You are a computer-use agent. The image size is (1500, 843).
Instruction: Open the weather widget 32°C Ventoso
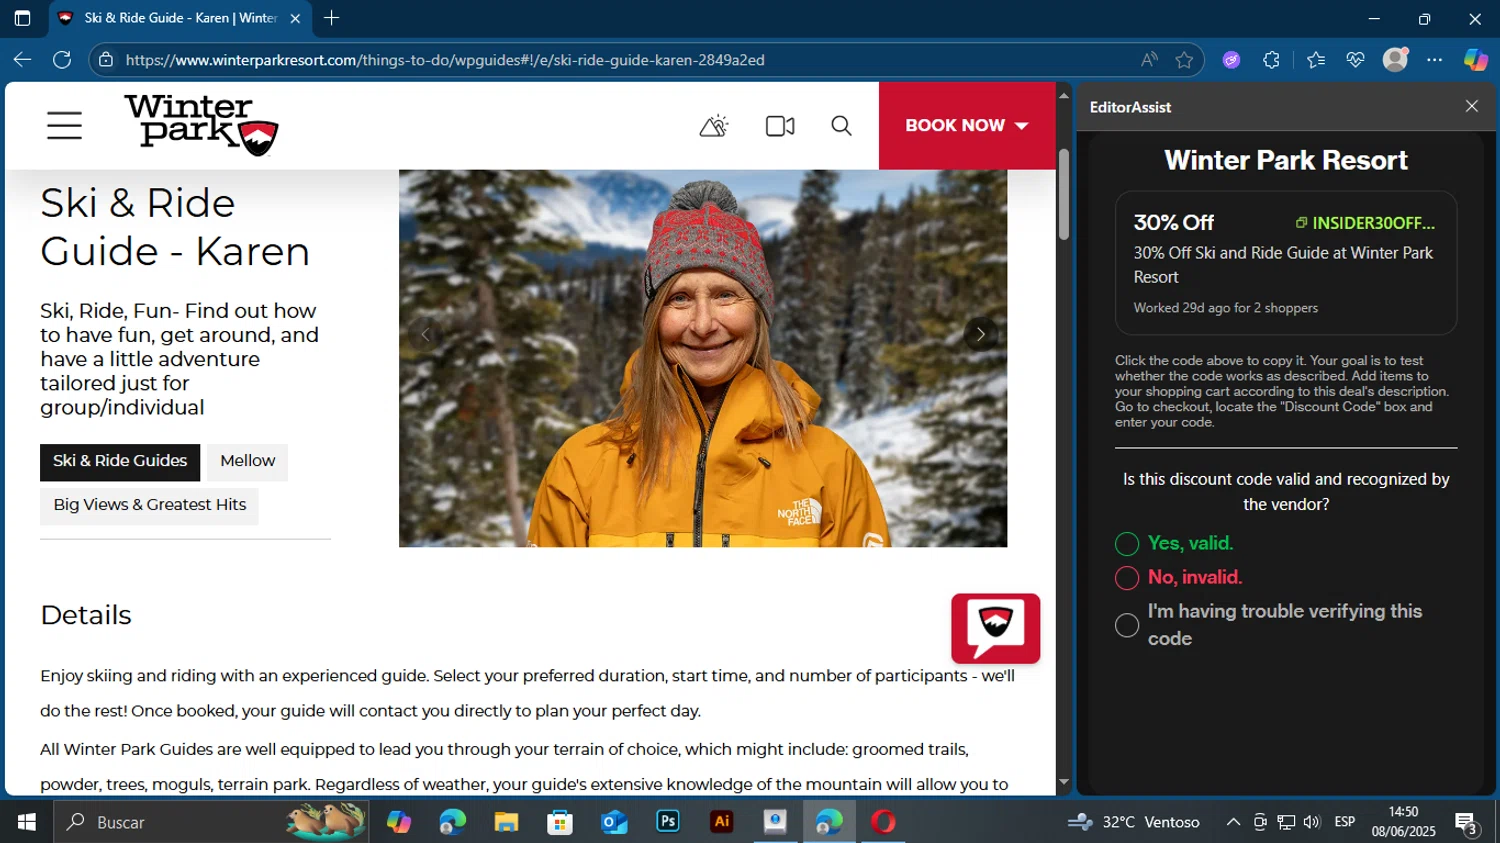pyautogui.click(x=1134, y=822)
